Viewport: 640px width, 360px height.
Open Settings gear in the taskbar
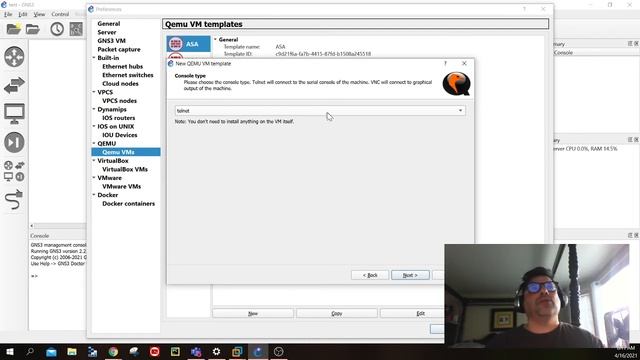216,351
